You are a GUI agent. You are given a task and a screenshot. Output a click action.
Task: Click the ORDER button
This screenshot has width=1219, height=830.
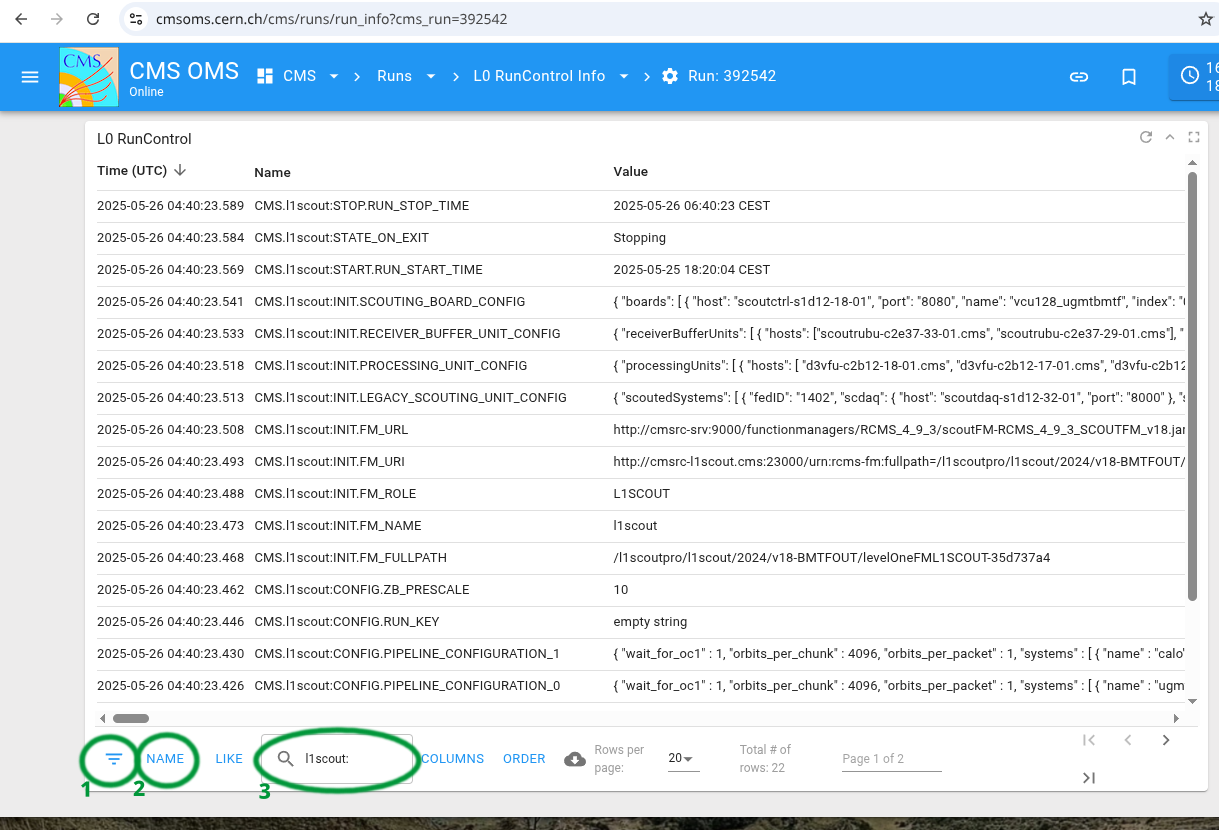click(524, 759)
